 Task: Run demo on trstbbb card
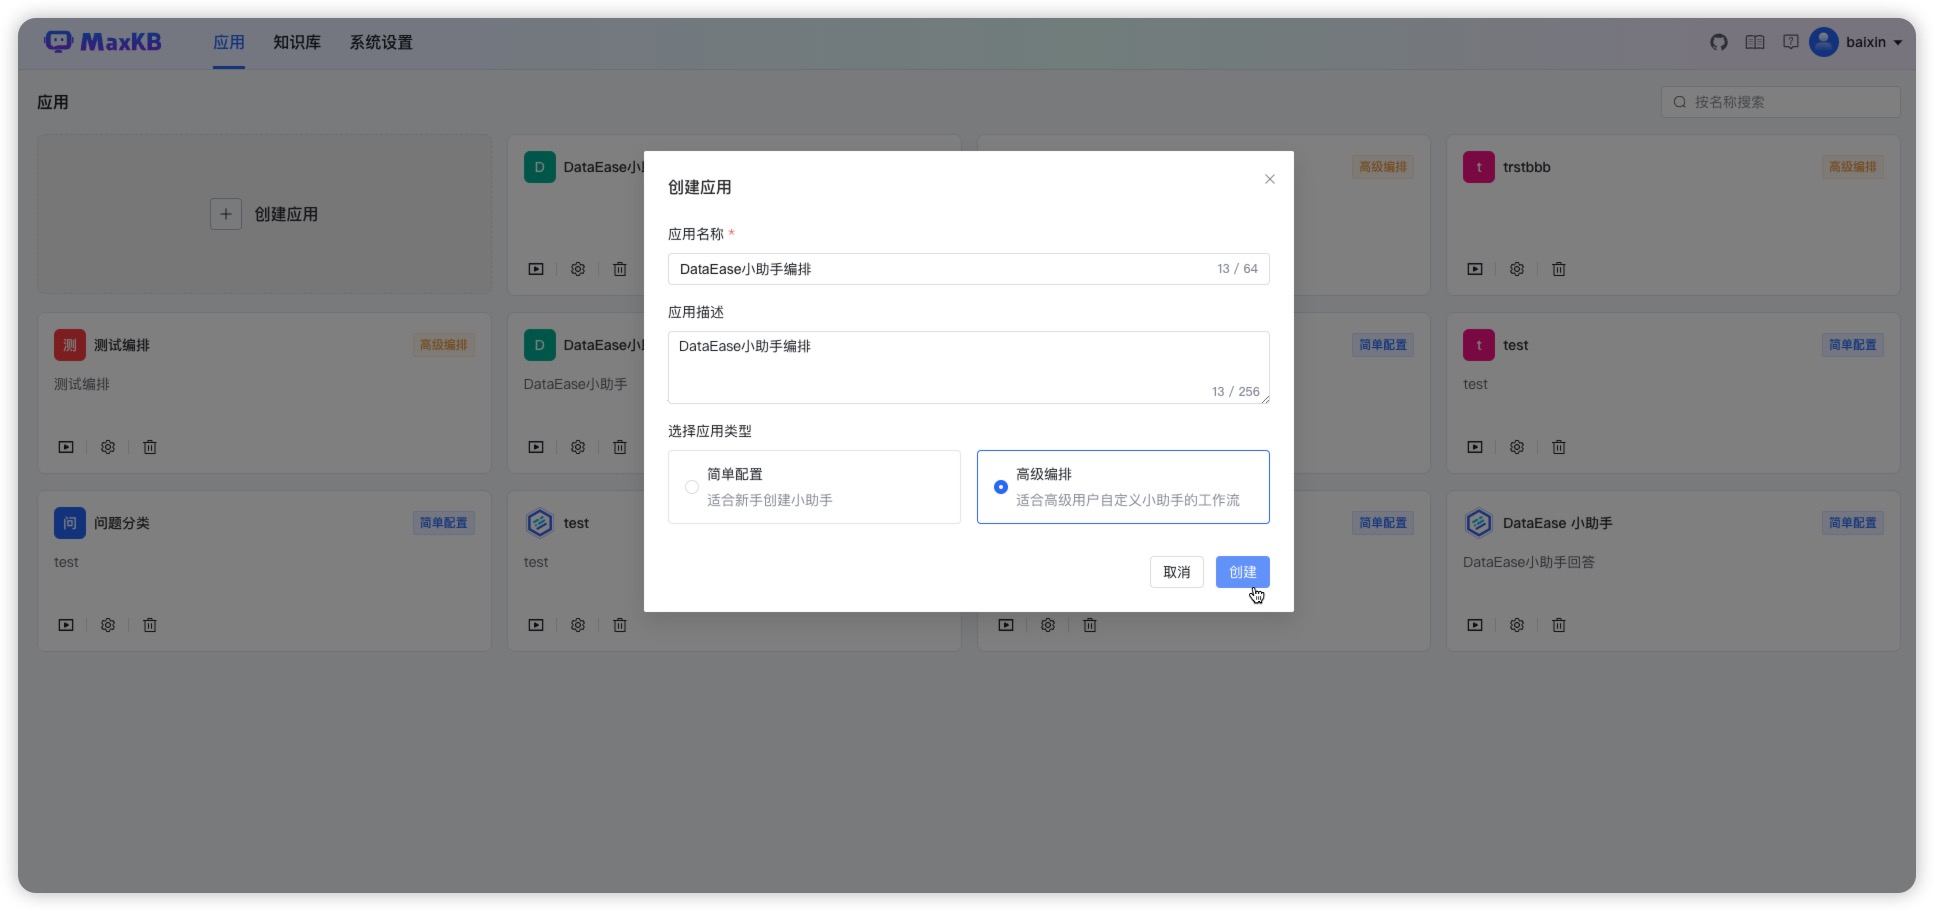[1475, 269]
